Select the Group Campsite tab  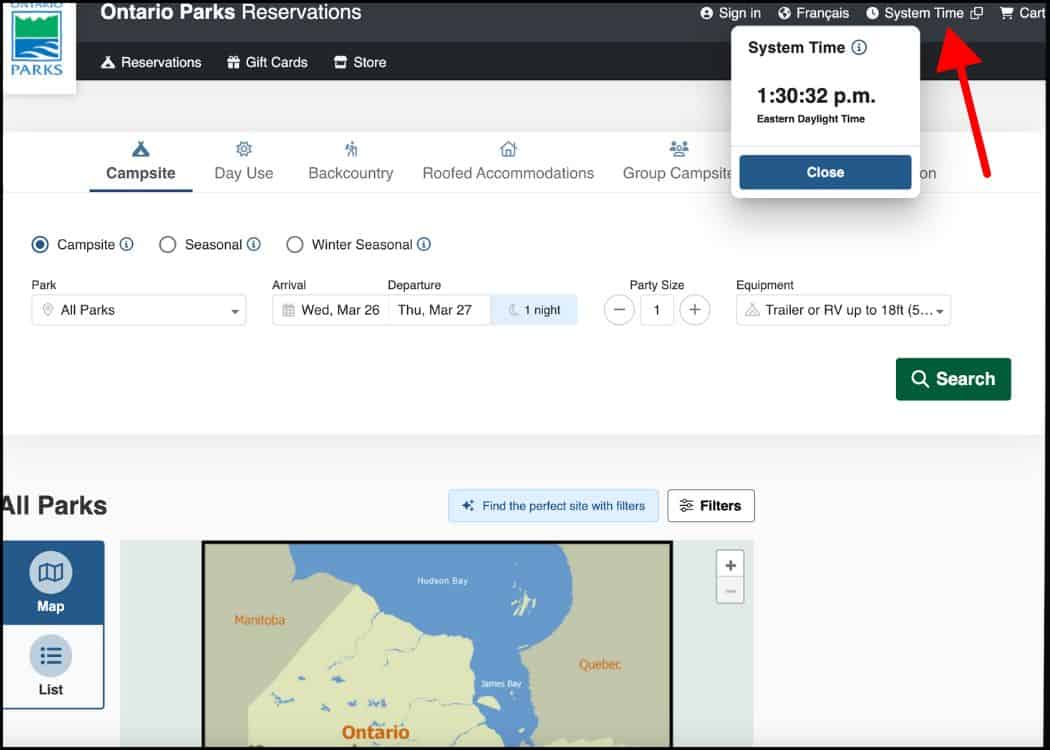tap(677, 162)
